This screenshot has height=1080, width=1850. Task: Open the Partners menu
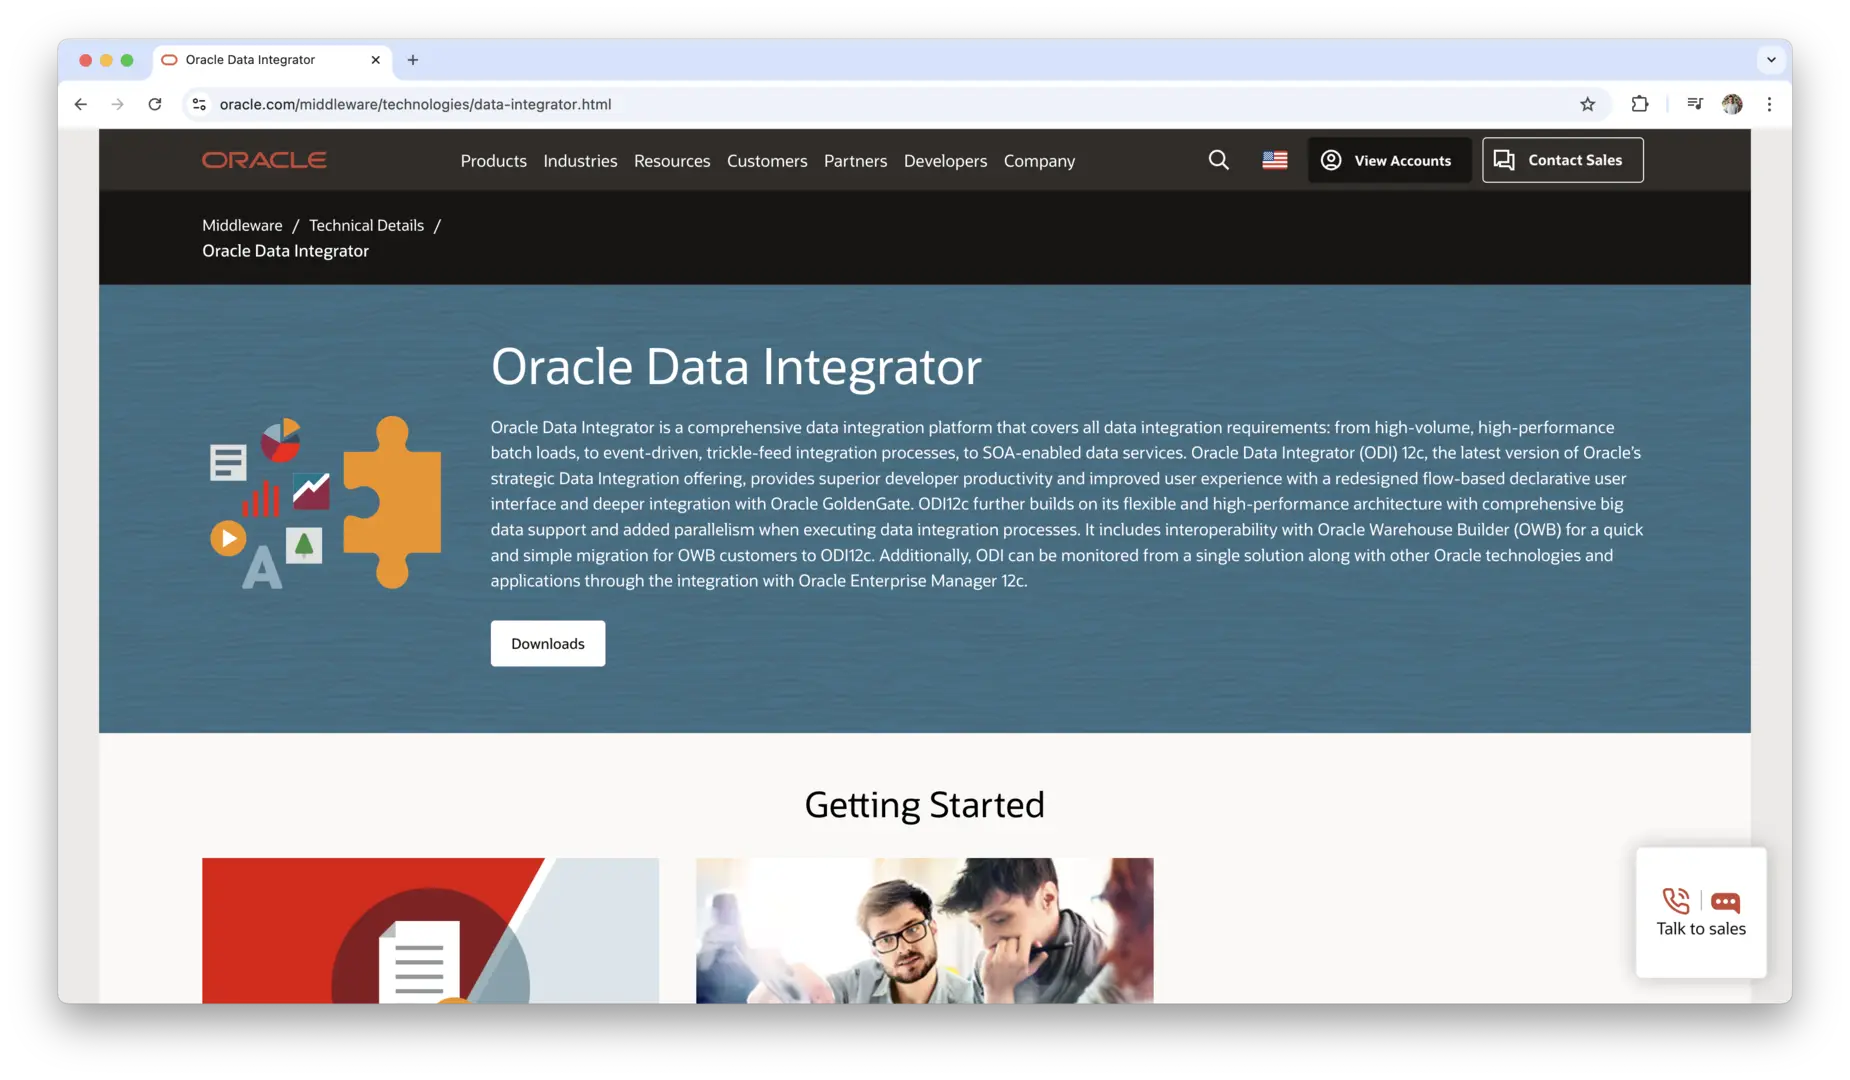pyautogui.click(x=855, y=161)
